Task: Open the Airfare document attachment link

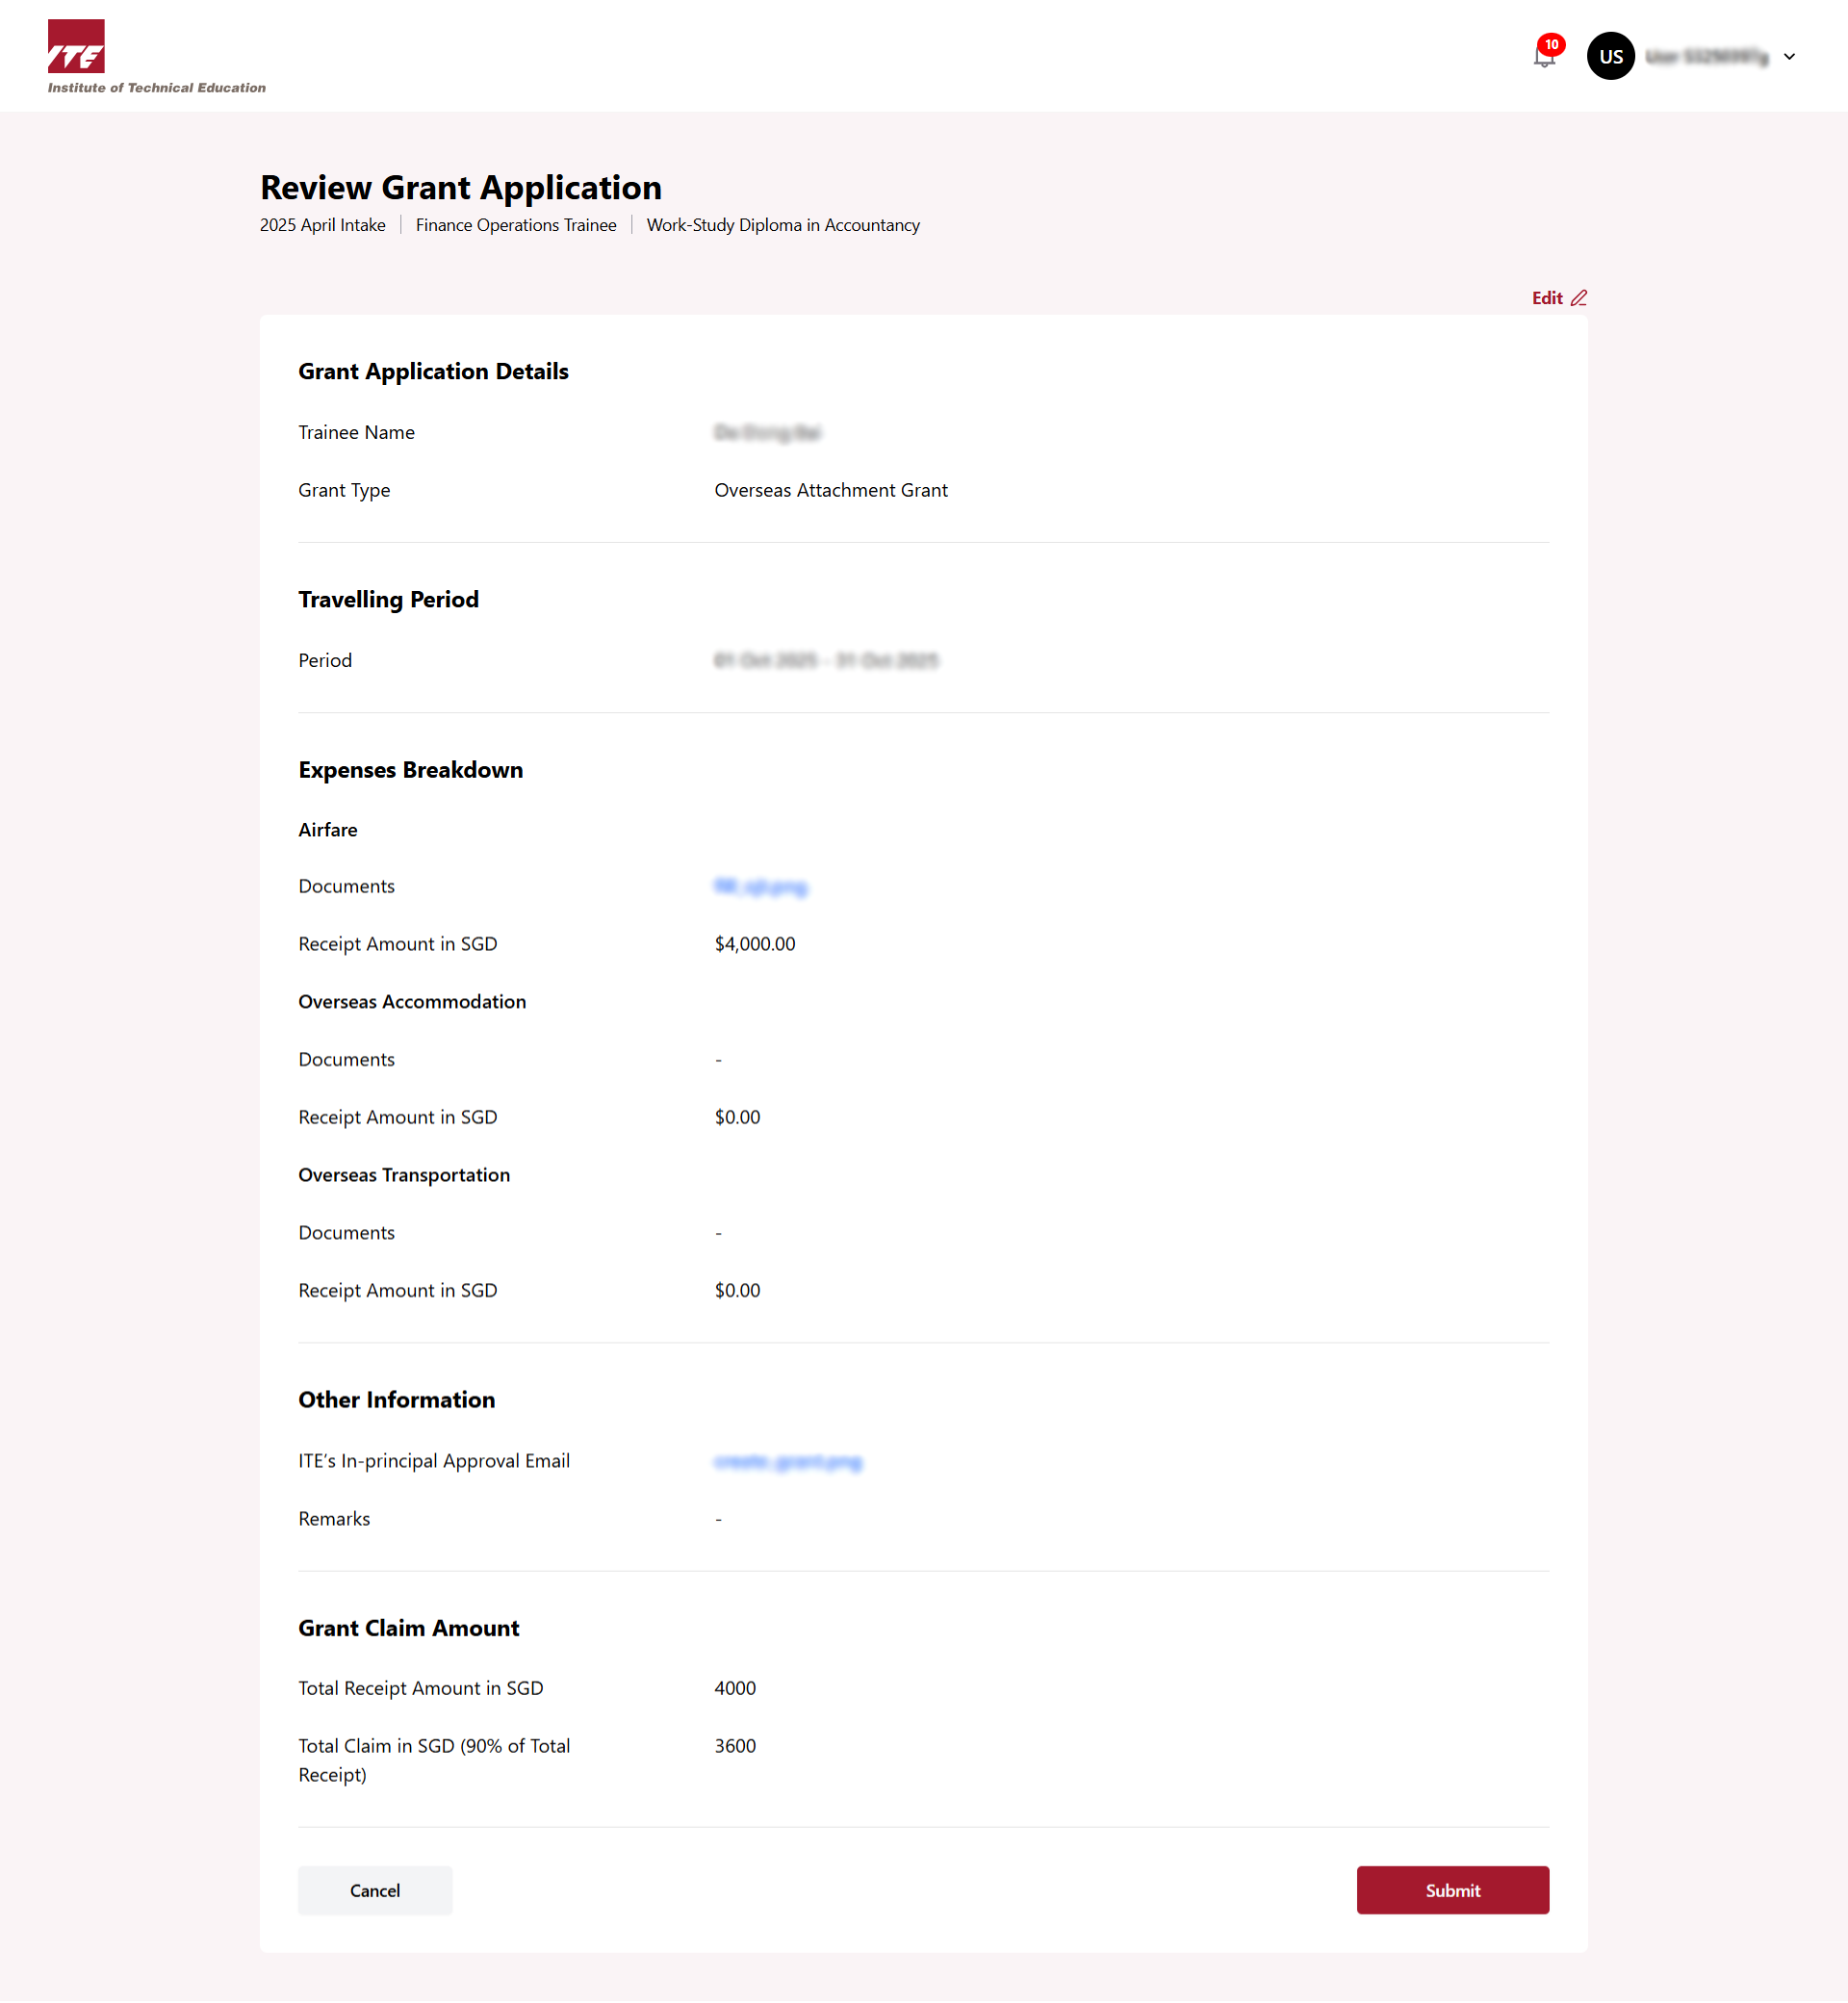Action: click(x=760, y=886)
